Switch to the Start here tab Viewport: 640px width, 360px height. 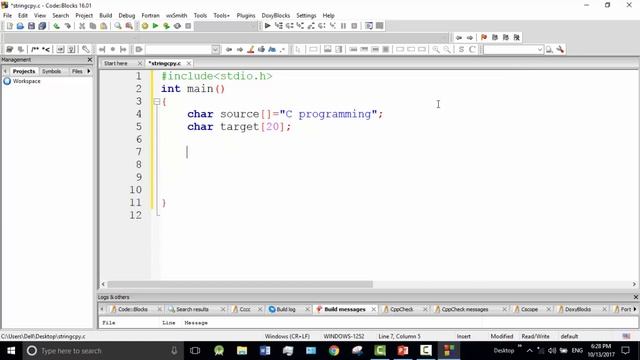pos(116,63)
